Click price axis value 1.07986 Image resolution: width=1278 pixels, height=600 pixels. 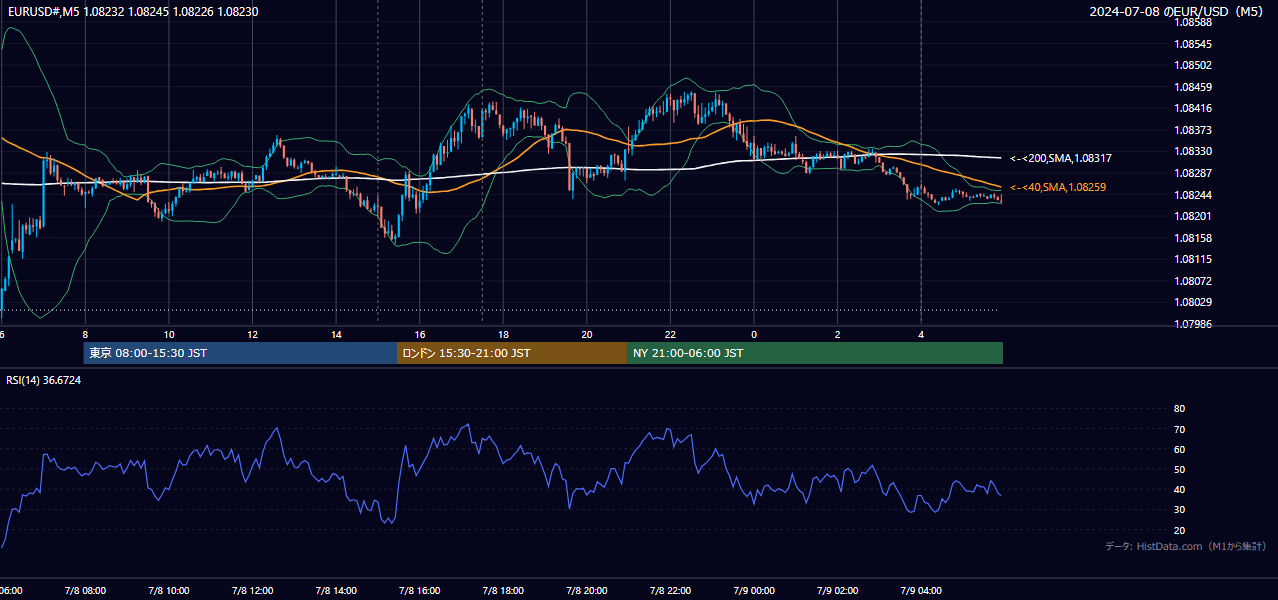[x=1192, y=324]
